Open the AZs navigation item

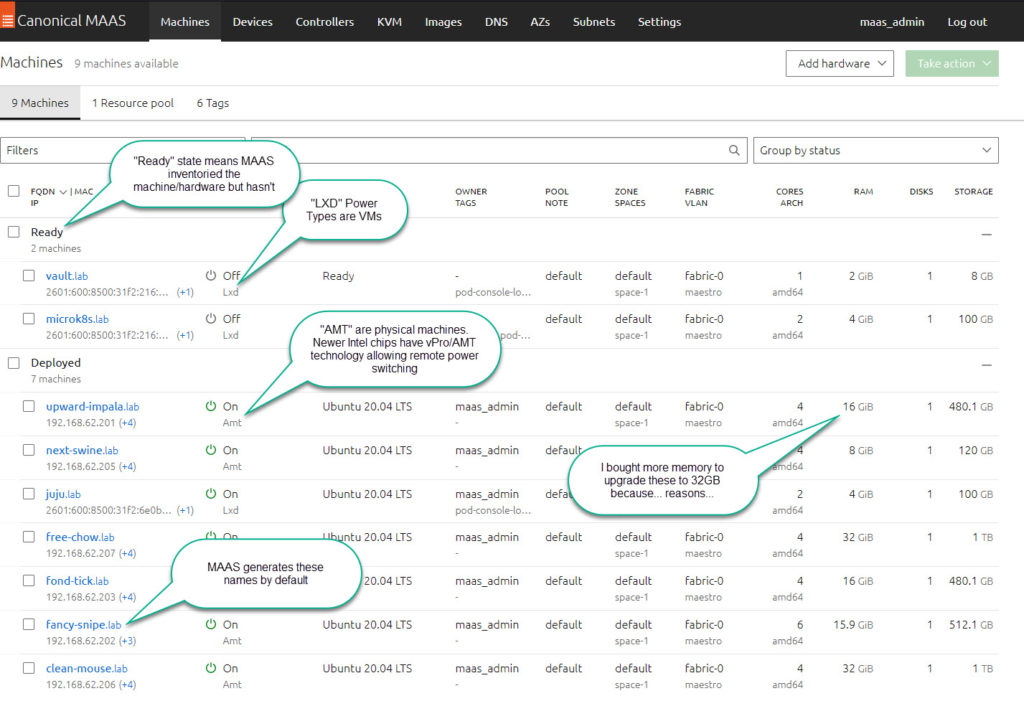pyautogui.click(x=540, y=22)
